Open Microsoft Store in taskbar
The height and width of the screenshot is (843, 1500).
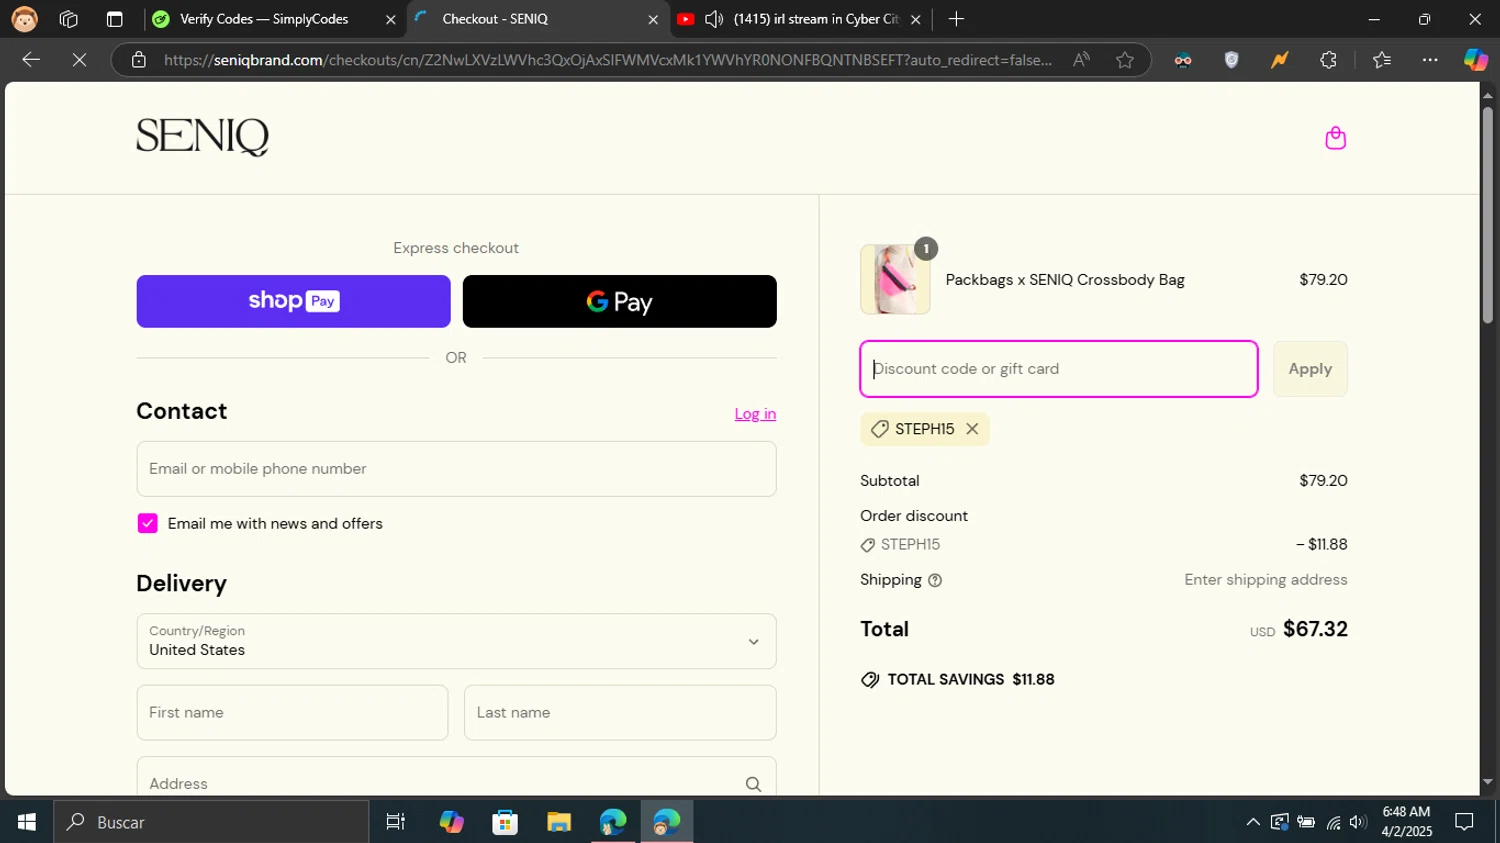[505, 822]
